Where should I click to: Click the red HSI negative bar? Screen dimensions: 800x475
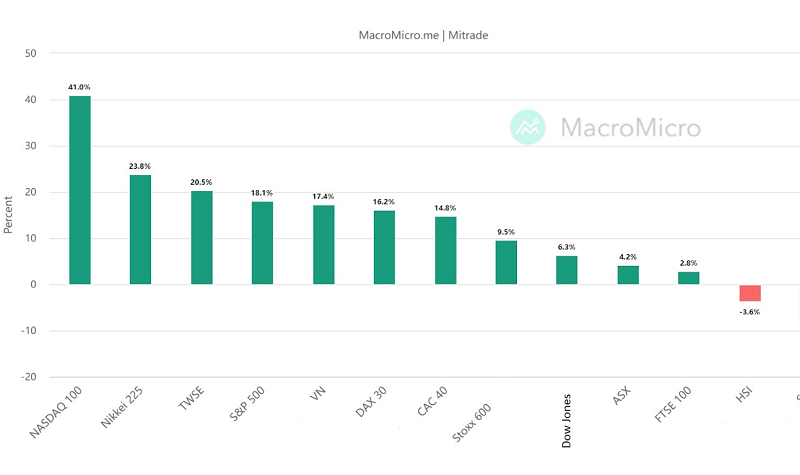pyautogui.click(x=750, y=293)
